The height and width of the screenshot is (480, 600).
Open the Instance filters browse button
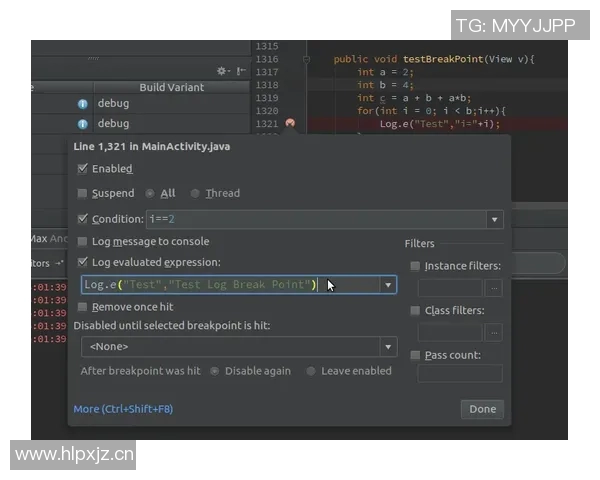click(493, 288)
